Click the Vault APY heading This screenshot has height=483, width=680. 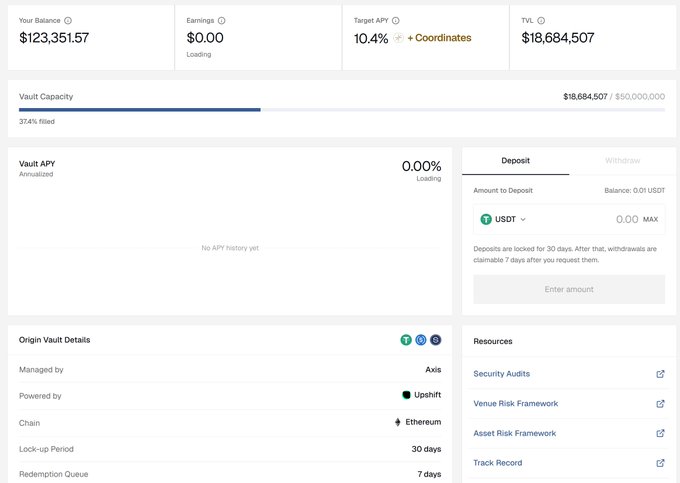pyautogui.click(x=37, y=164)
